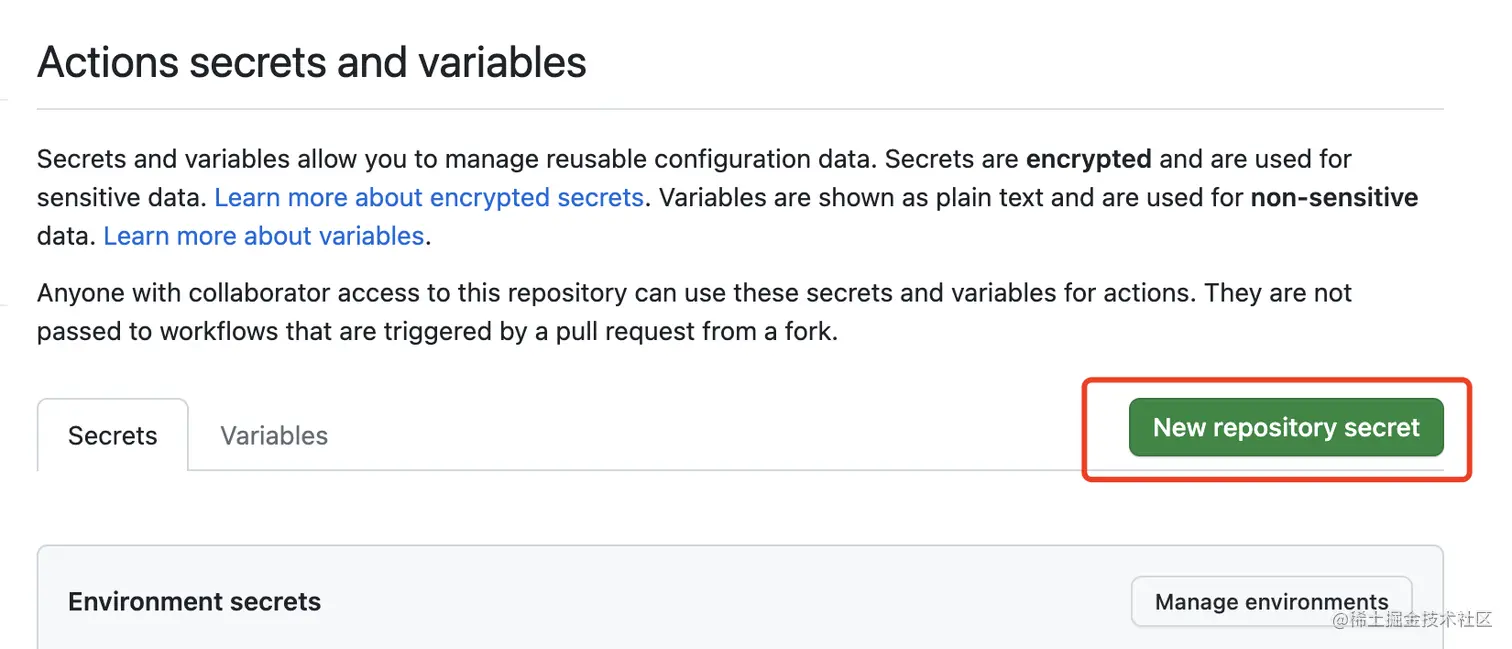Switch to the Variables tab
This screenshot has width=1512, height=649.
pos(274,436)
